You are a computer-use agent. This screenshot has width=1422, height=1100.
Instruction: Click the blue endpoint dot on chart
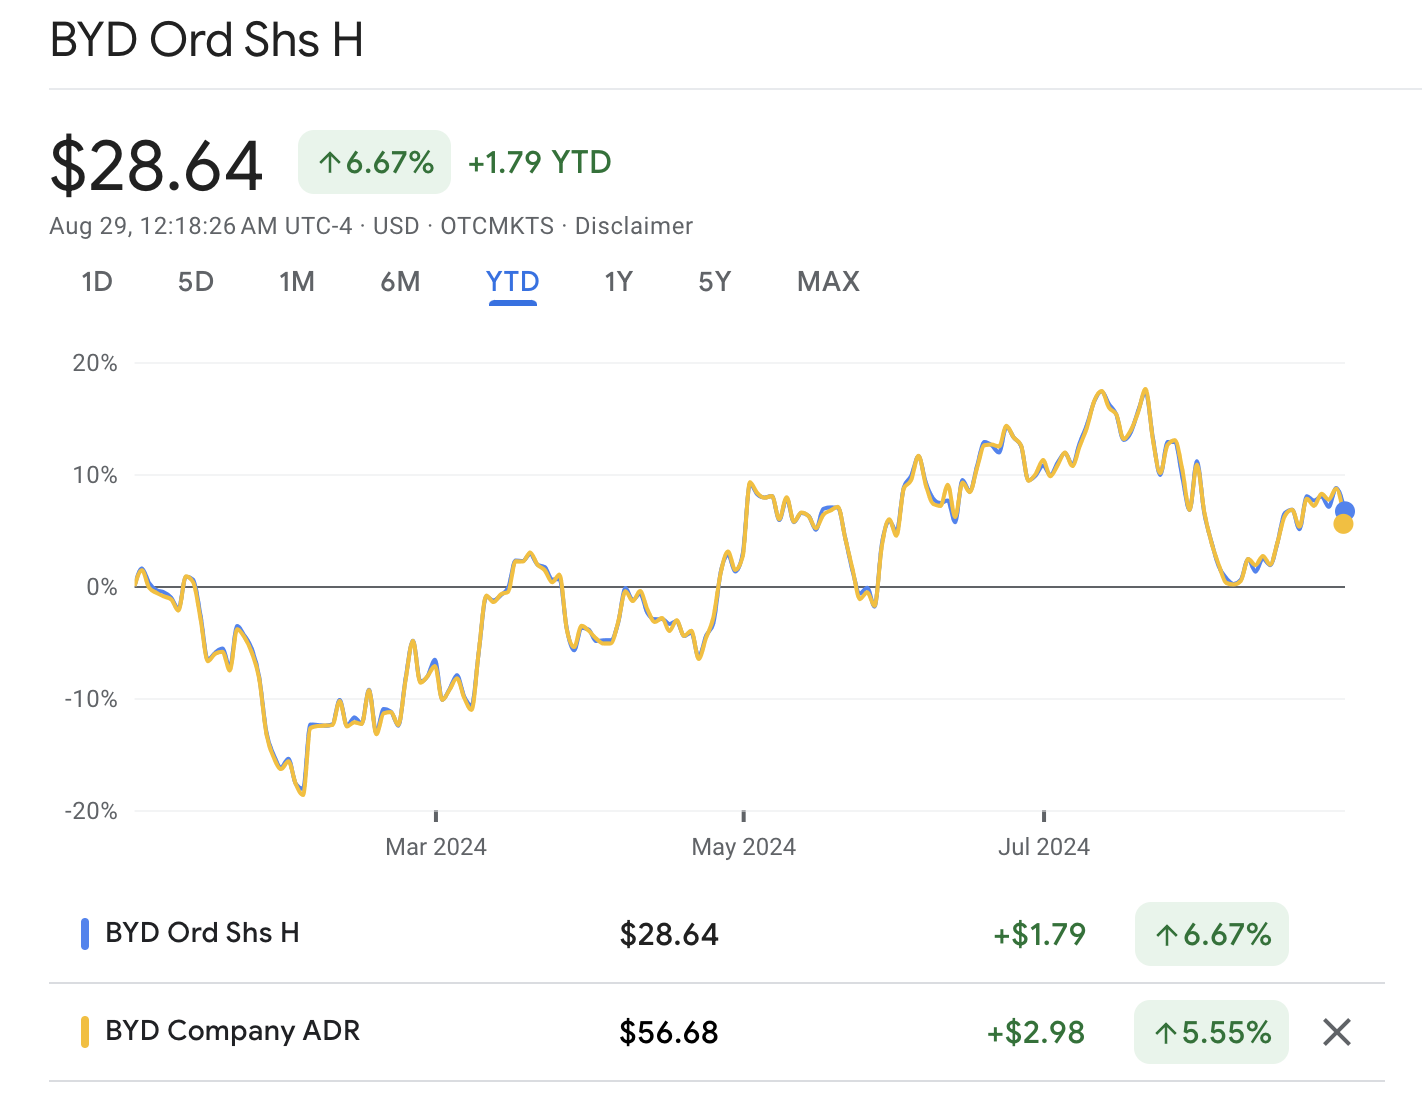[x=1345, y=511]
